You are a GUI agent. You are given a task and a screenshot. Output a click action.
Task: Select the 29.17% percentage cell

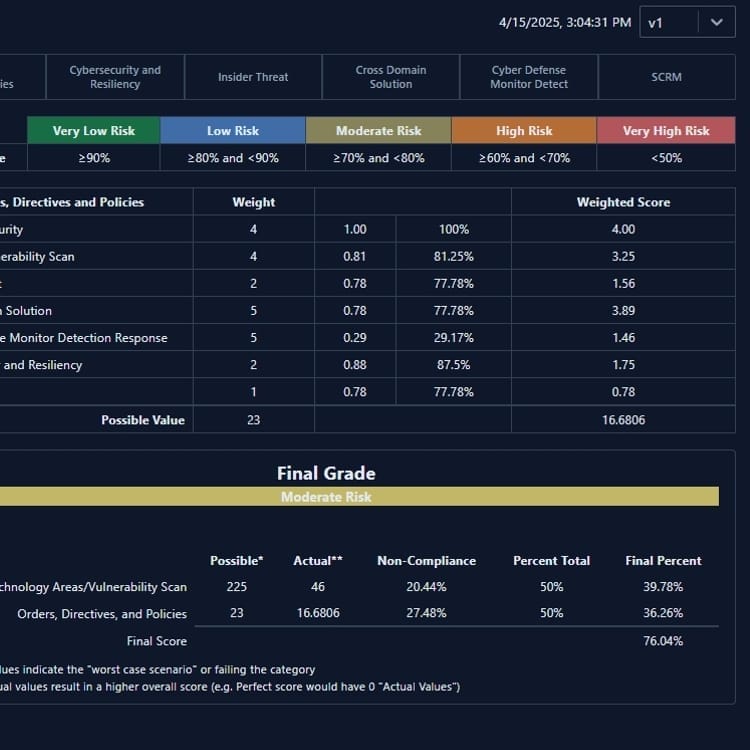(x=453, y=338)
